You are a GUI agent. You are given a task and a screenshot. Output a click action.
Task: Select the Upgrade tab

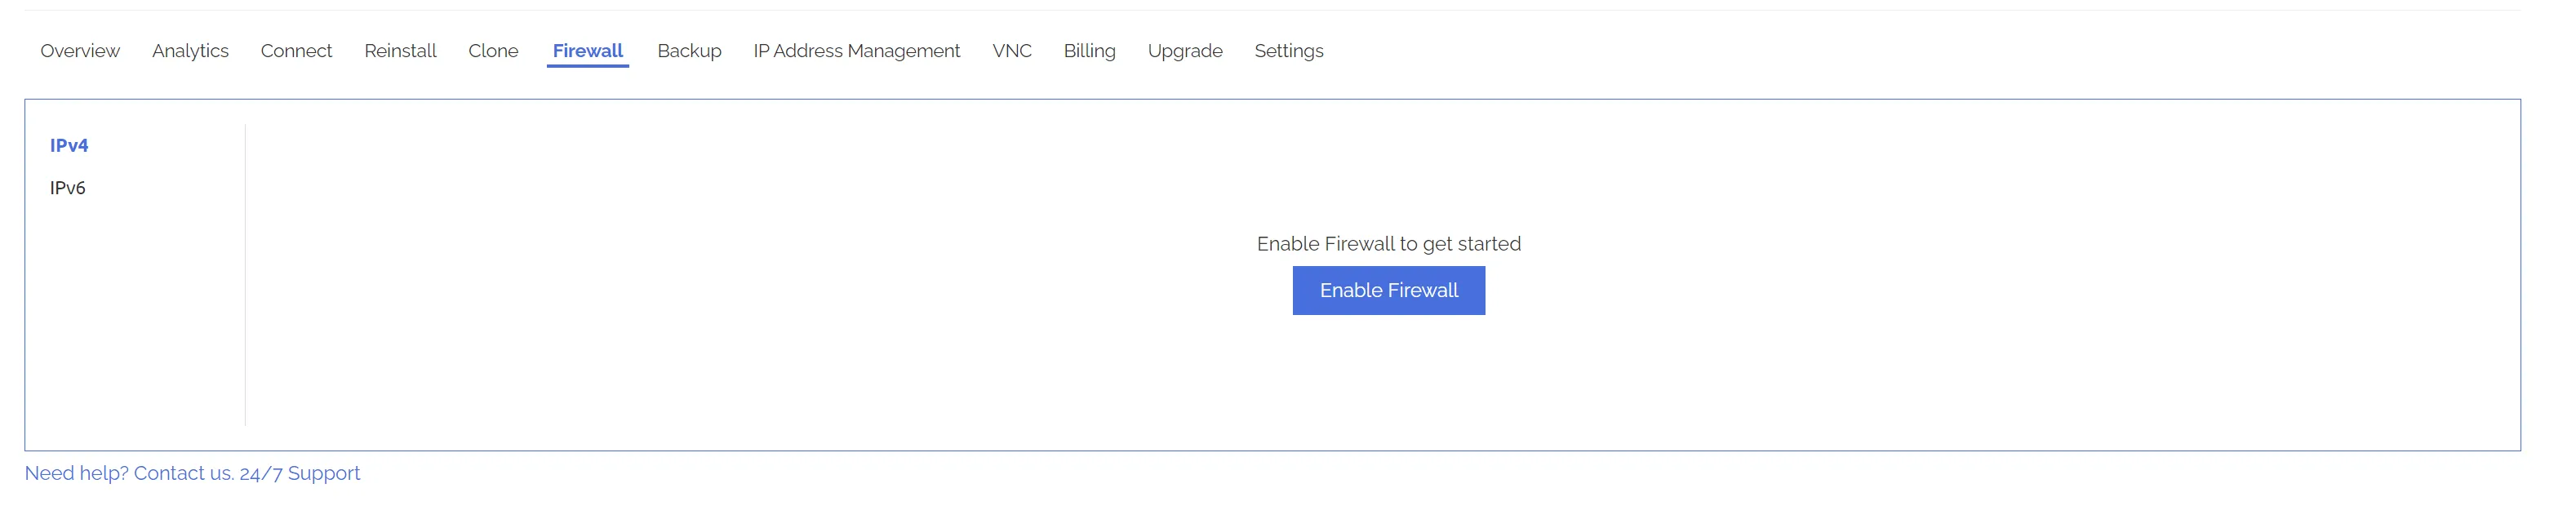(1184, 51)
